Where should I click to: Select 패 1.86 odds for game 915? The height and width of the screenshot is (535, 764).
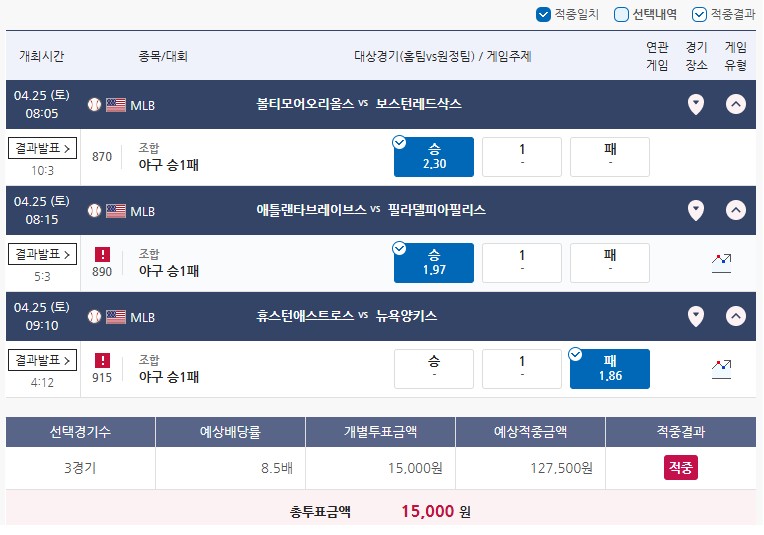pyautogui.click(x=610, y=369)
